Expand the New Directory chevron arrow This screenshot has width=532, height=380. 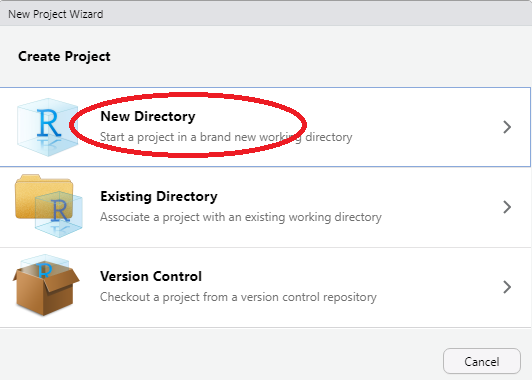(507, 127)
